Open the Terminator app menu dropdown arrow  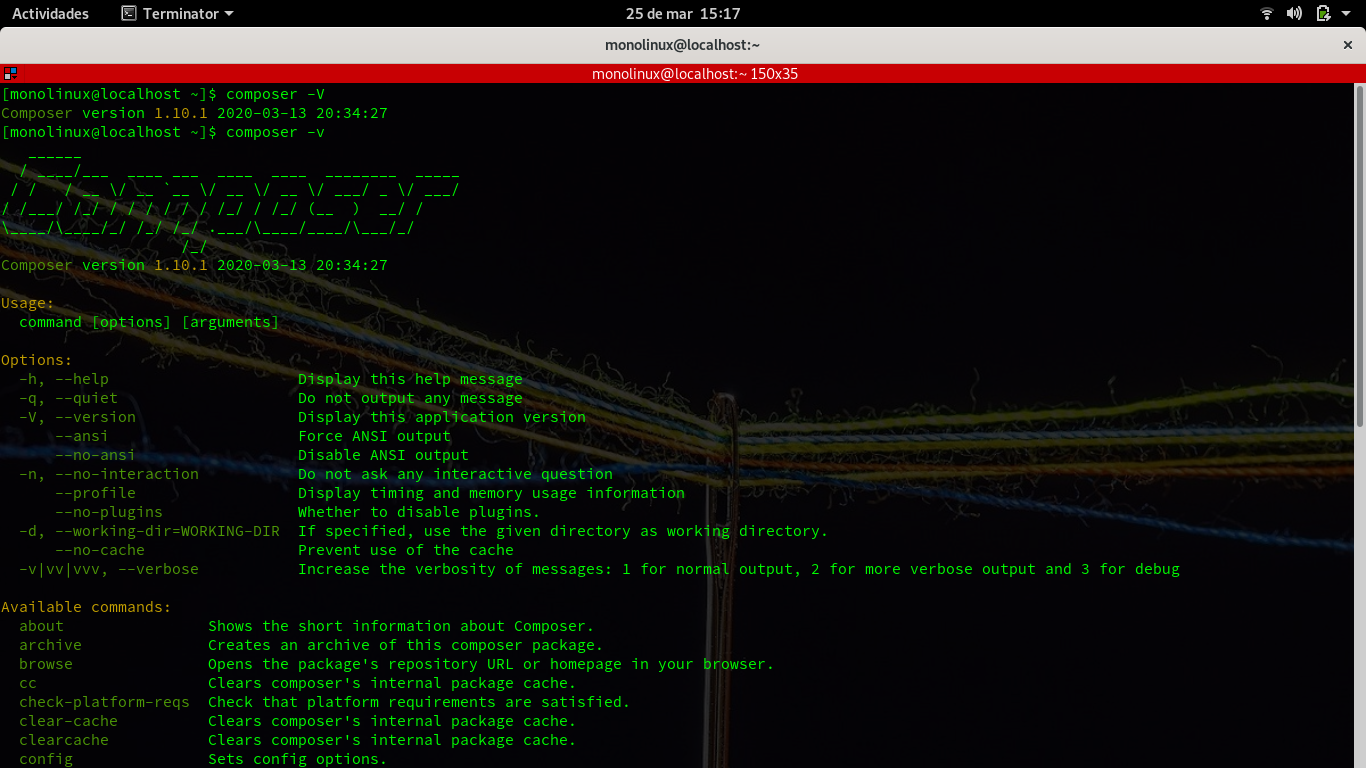229,14
